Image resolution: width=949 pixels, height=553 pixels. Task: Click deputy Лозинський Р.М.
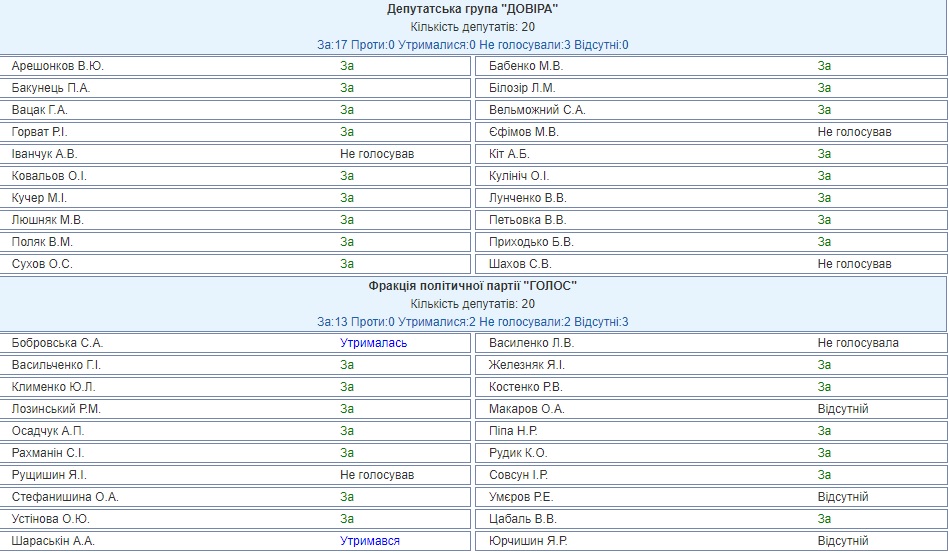[56, 409]
